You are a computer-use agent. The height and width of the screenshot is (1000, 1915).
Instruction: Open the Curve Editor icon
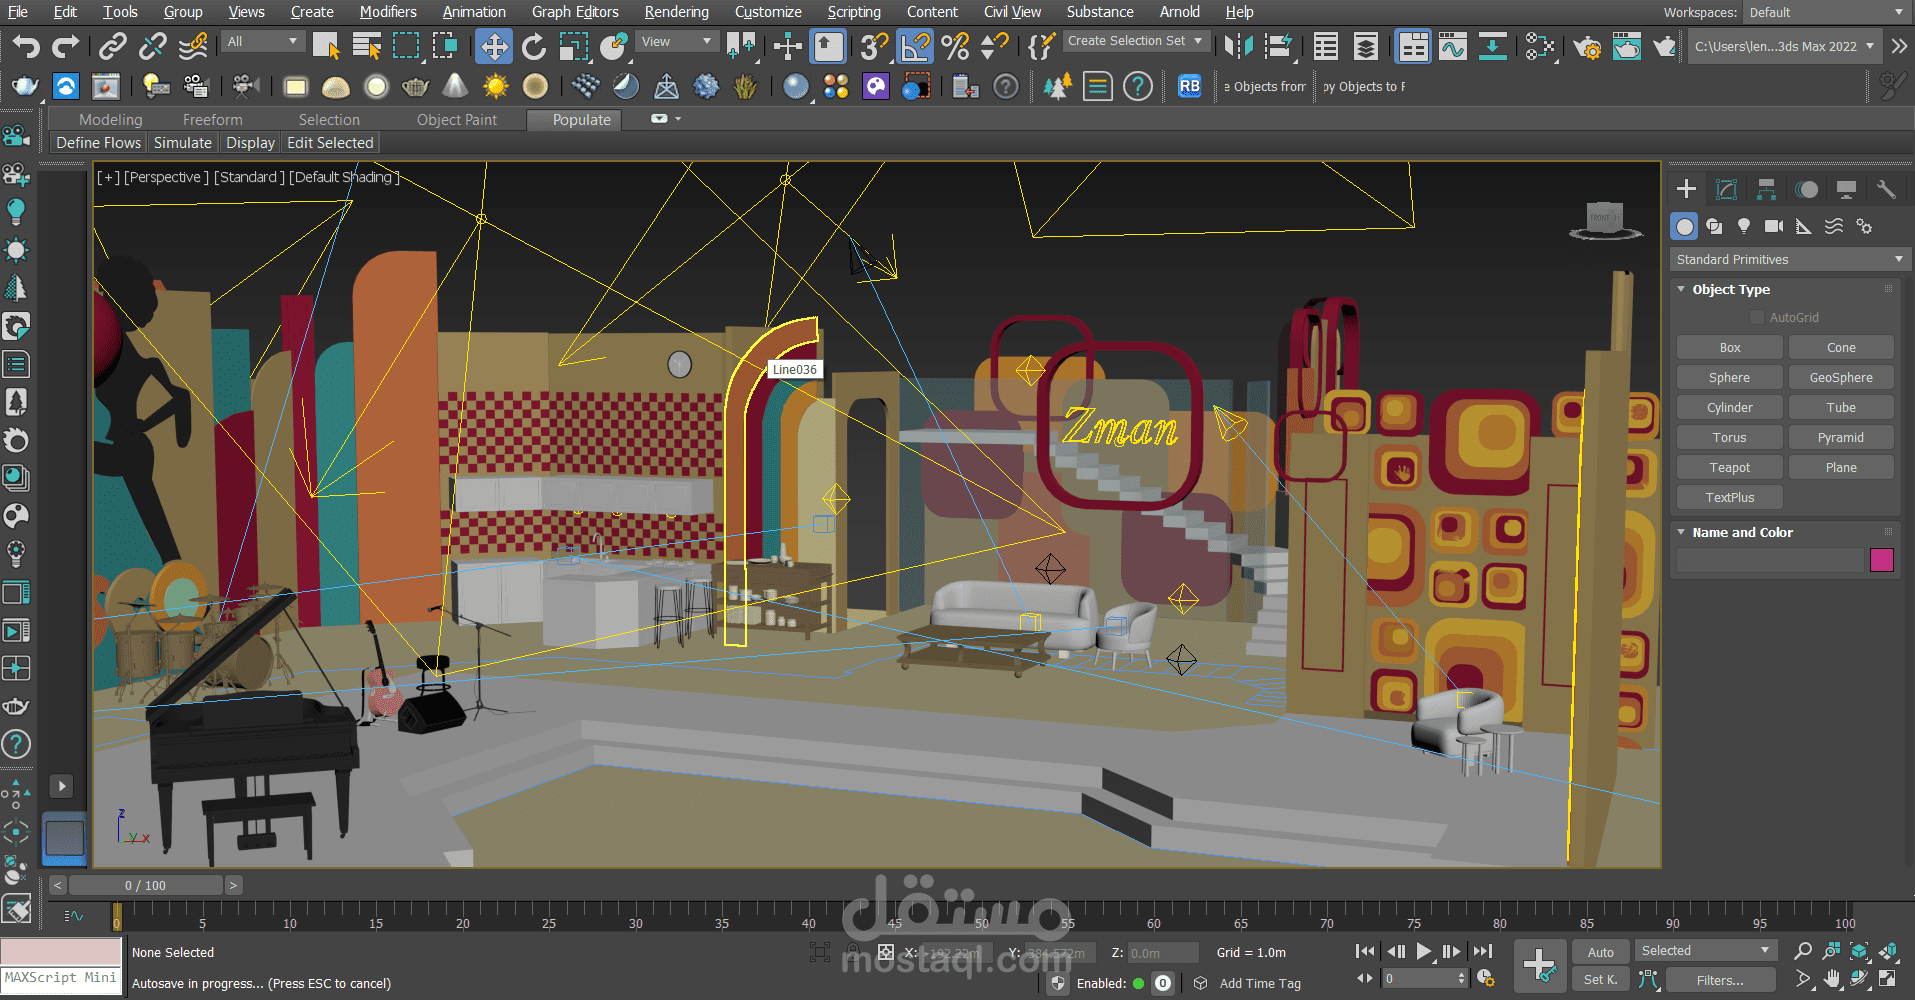1452,46
